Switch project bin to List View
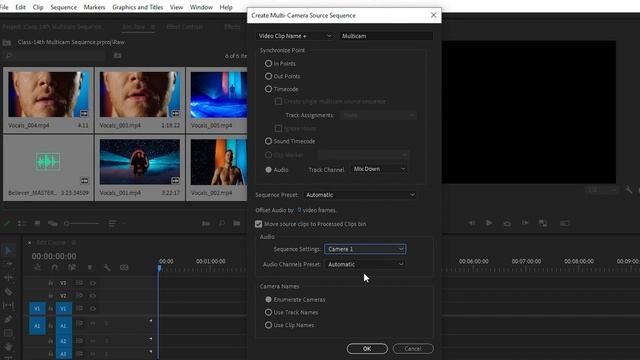This screenshot has width=640, height=360. pyautogui.click(x=22, y=223)
